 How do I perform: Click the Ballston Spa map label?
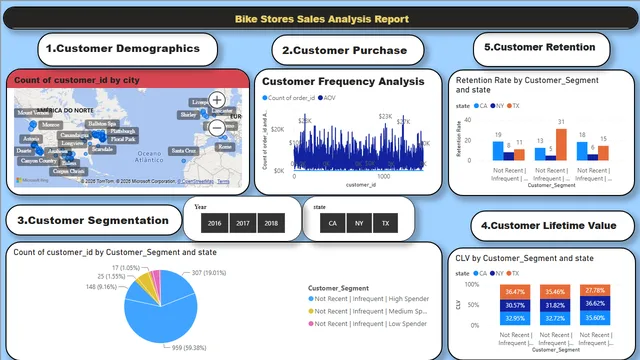(x=102, y=124)
